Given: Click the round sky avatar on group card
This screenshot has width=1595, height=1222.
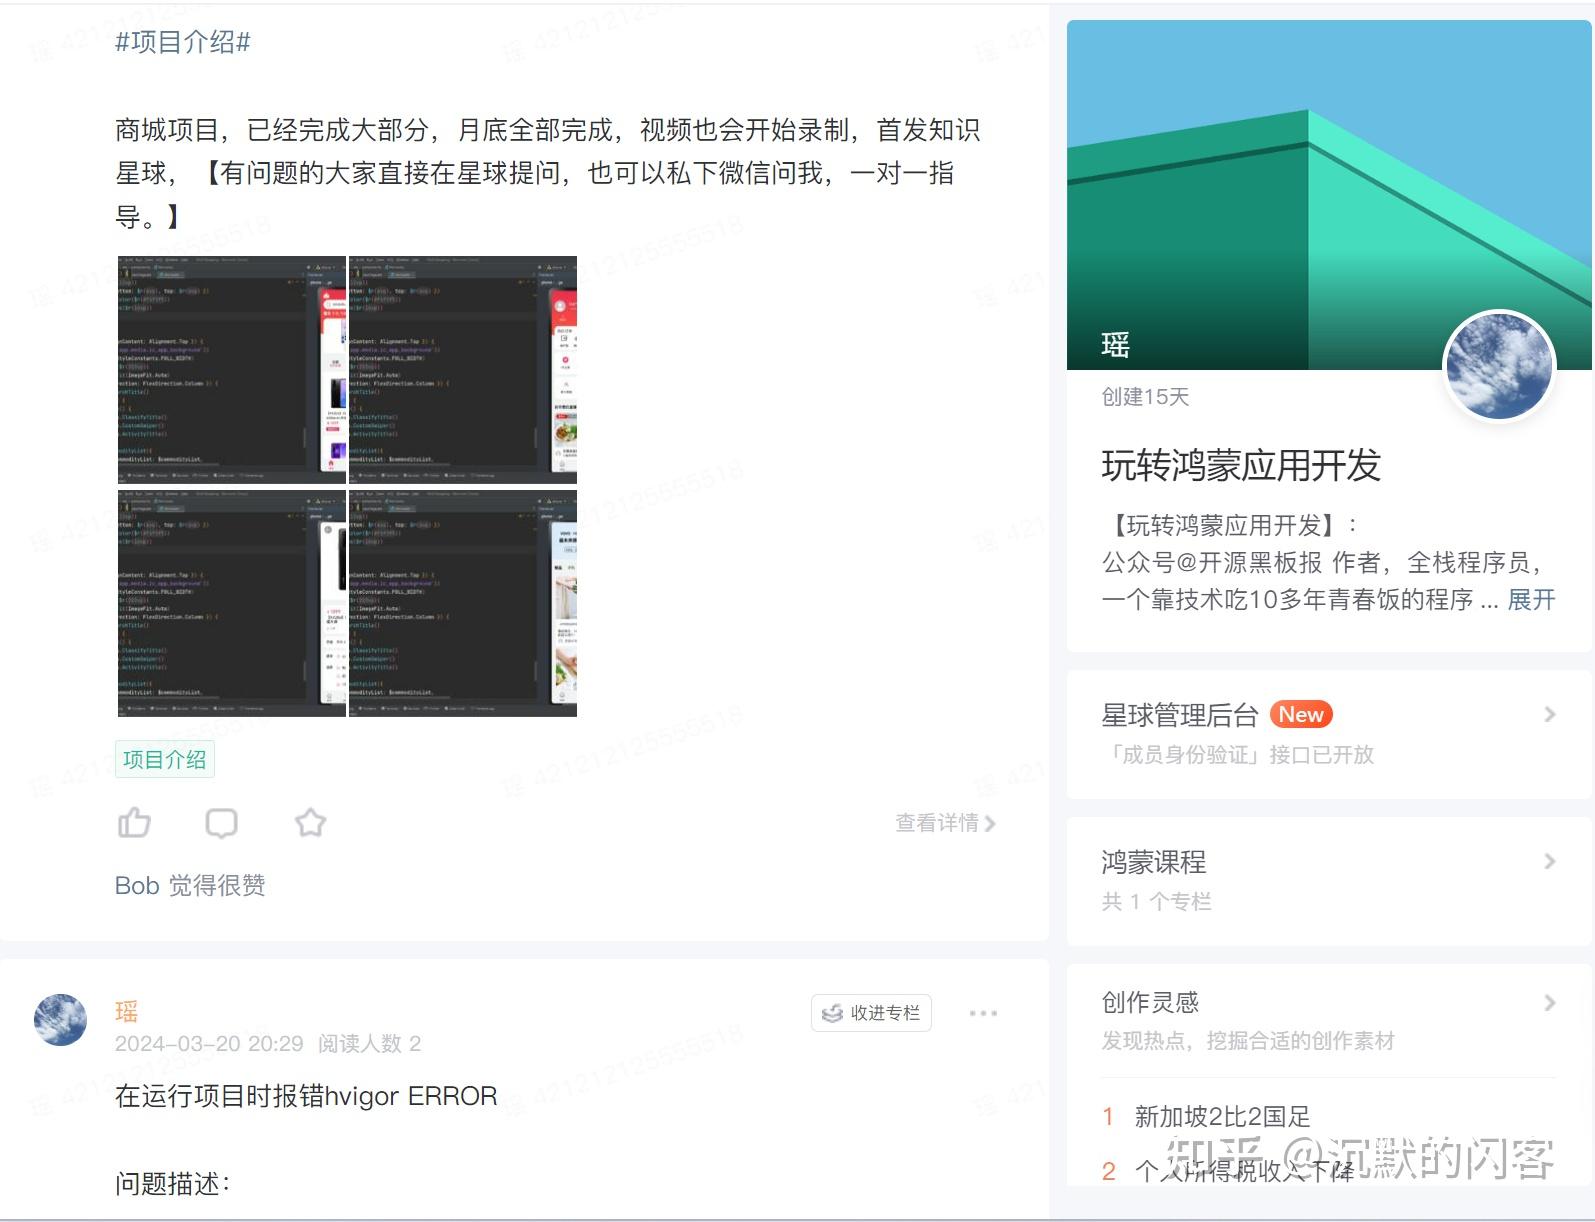Looking at the screenshot, I should pos(1499,365).
